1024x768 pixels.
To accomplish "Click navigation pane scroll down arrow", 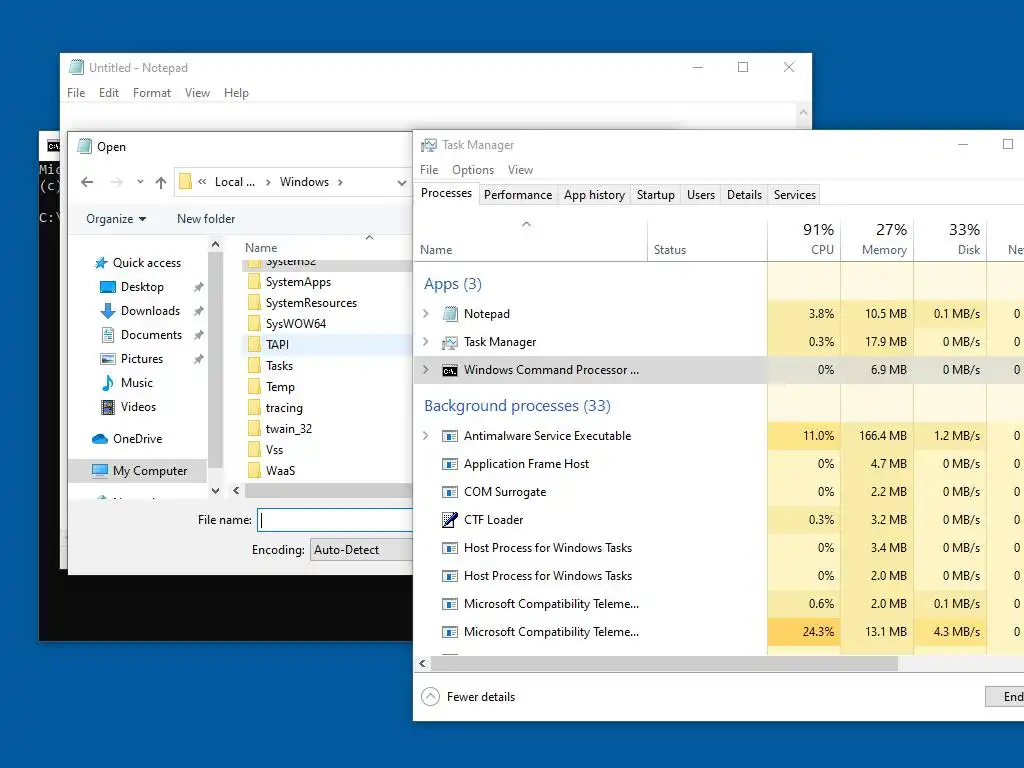I will click(216, 490).
